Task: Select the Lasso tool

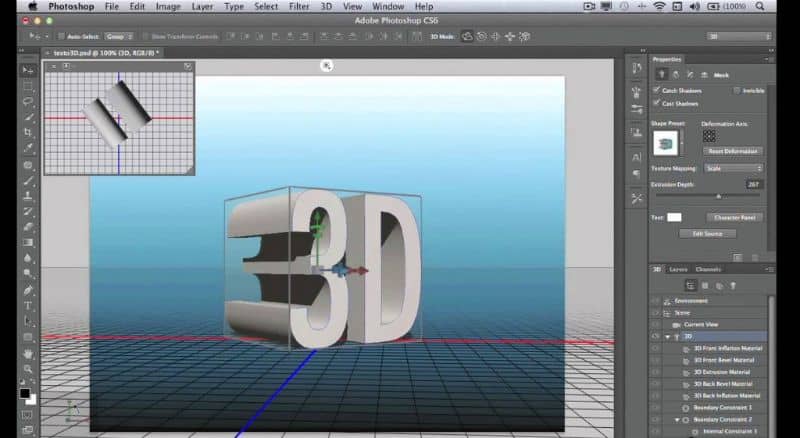Action: (x=28, y=102)
